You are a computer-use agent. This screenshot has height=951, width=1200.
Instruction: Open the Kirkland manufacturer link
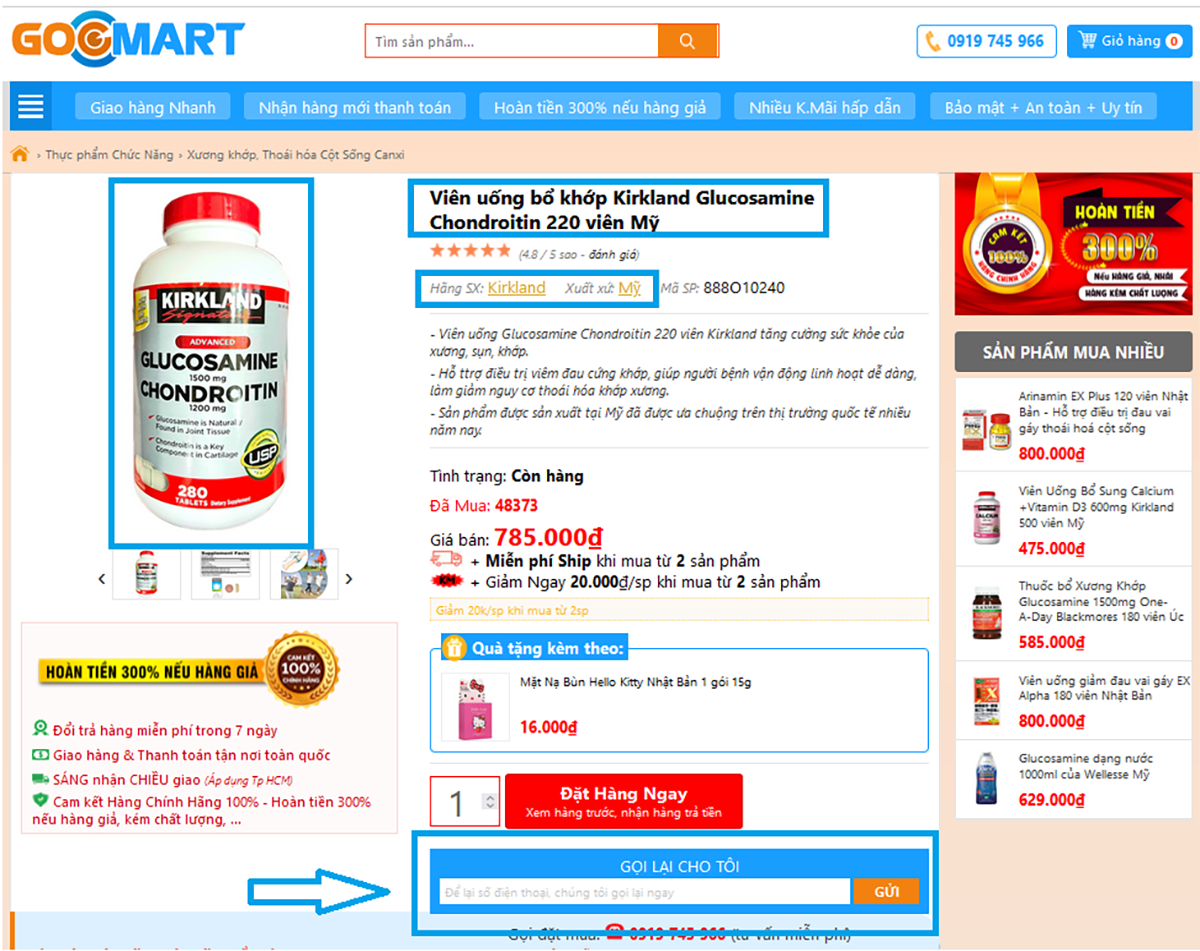517,288
